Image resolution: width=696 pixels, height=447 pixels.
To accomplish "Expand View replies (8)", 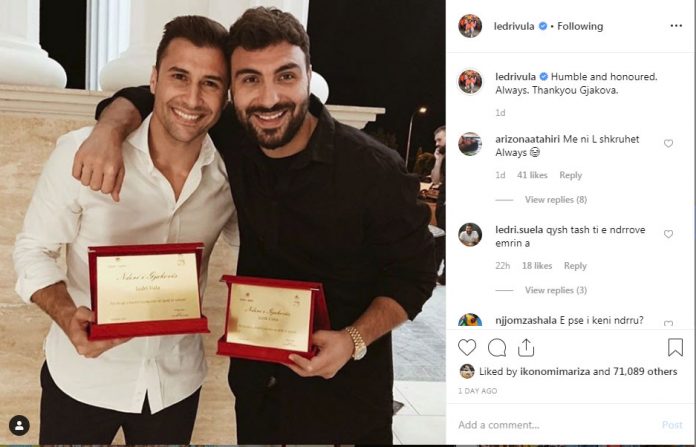I will 556,200.
